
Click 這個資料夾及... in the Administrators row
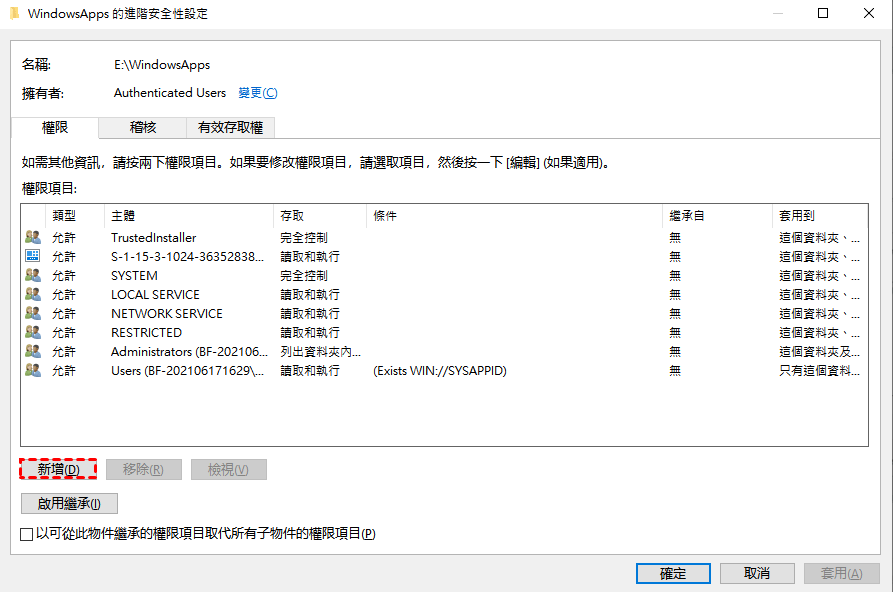pos(819,352)
